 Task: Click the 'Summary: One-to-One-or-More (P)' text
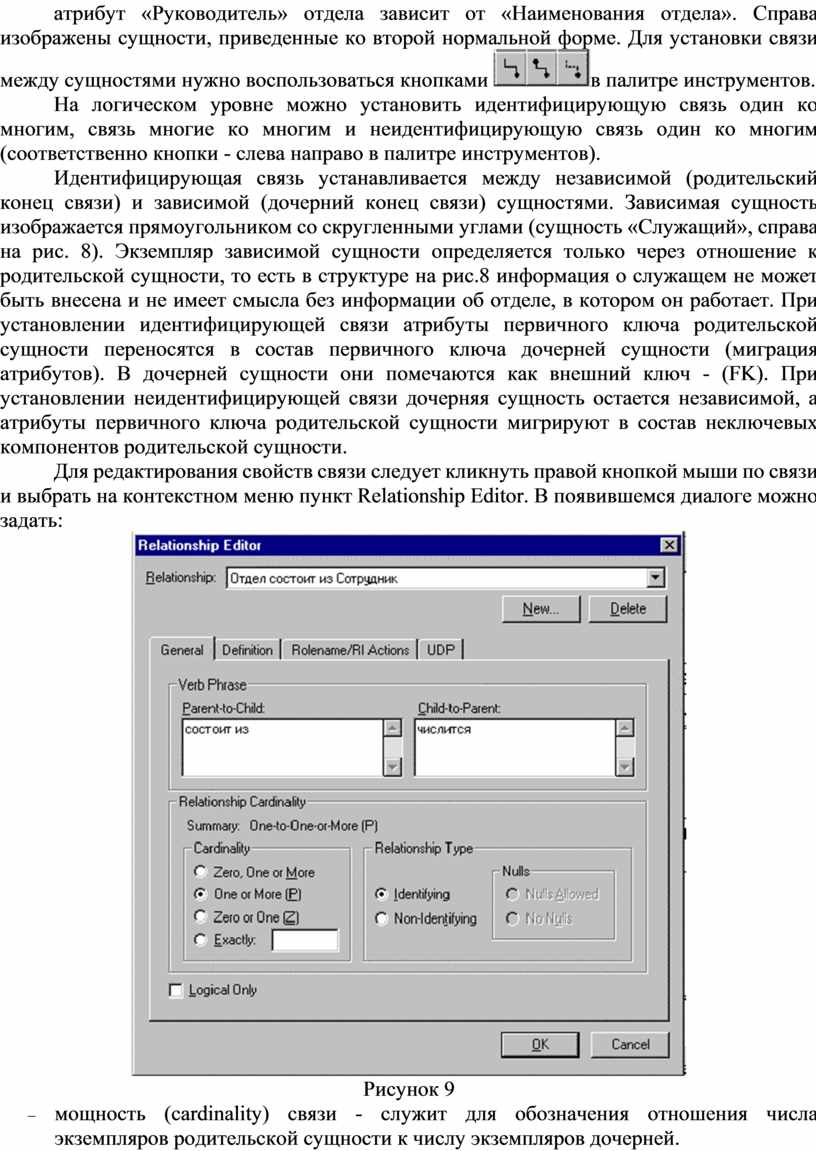pyautogui.click(x=283, y=826)
